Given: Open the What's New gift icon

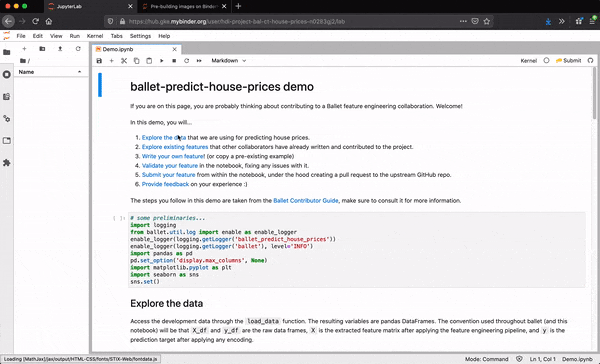Looking at the screenshot, I should pos(579,21).
